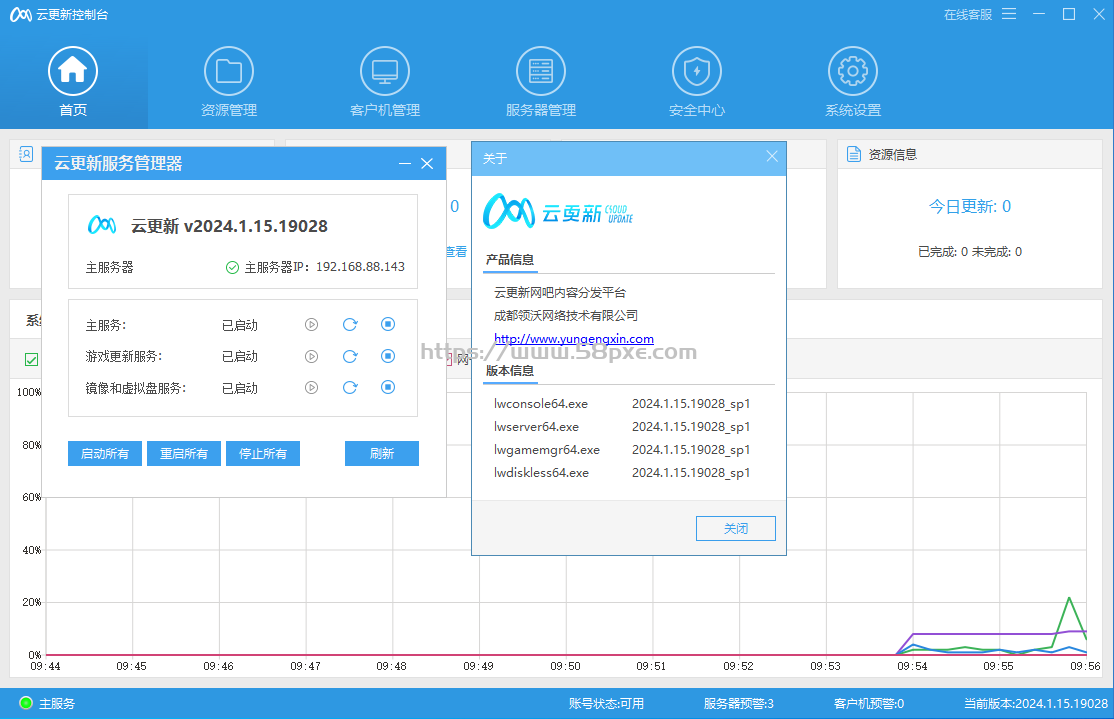1114x719 pixels.
Task: Restart the 游戏更新服务 with its refresh icon
Action: pos(350,356)
